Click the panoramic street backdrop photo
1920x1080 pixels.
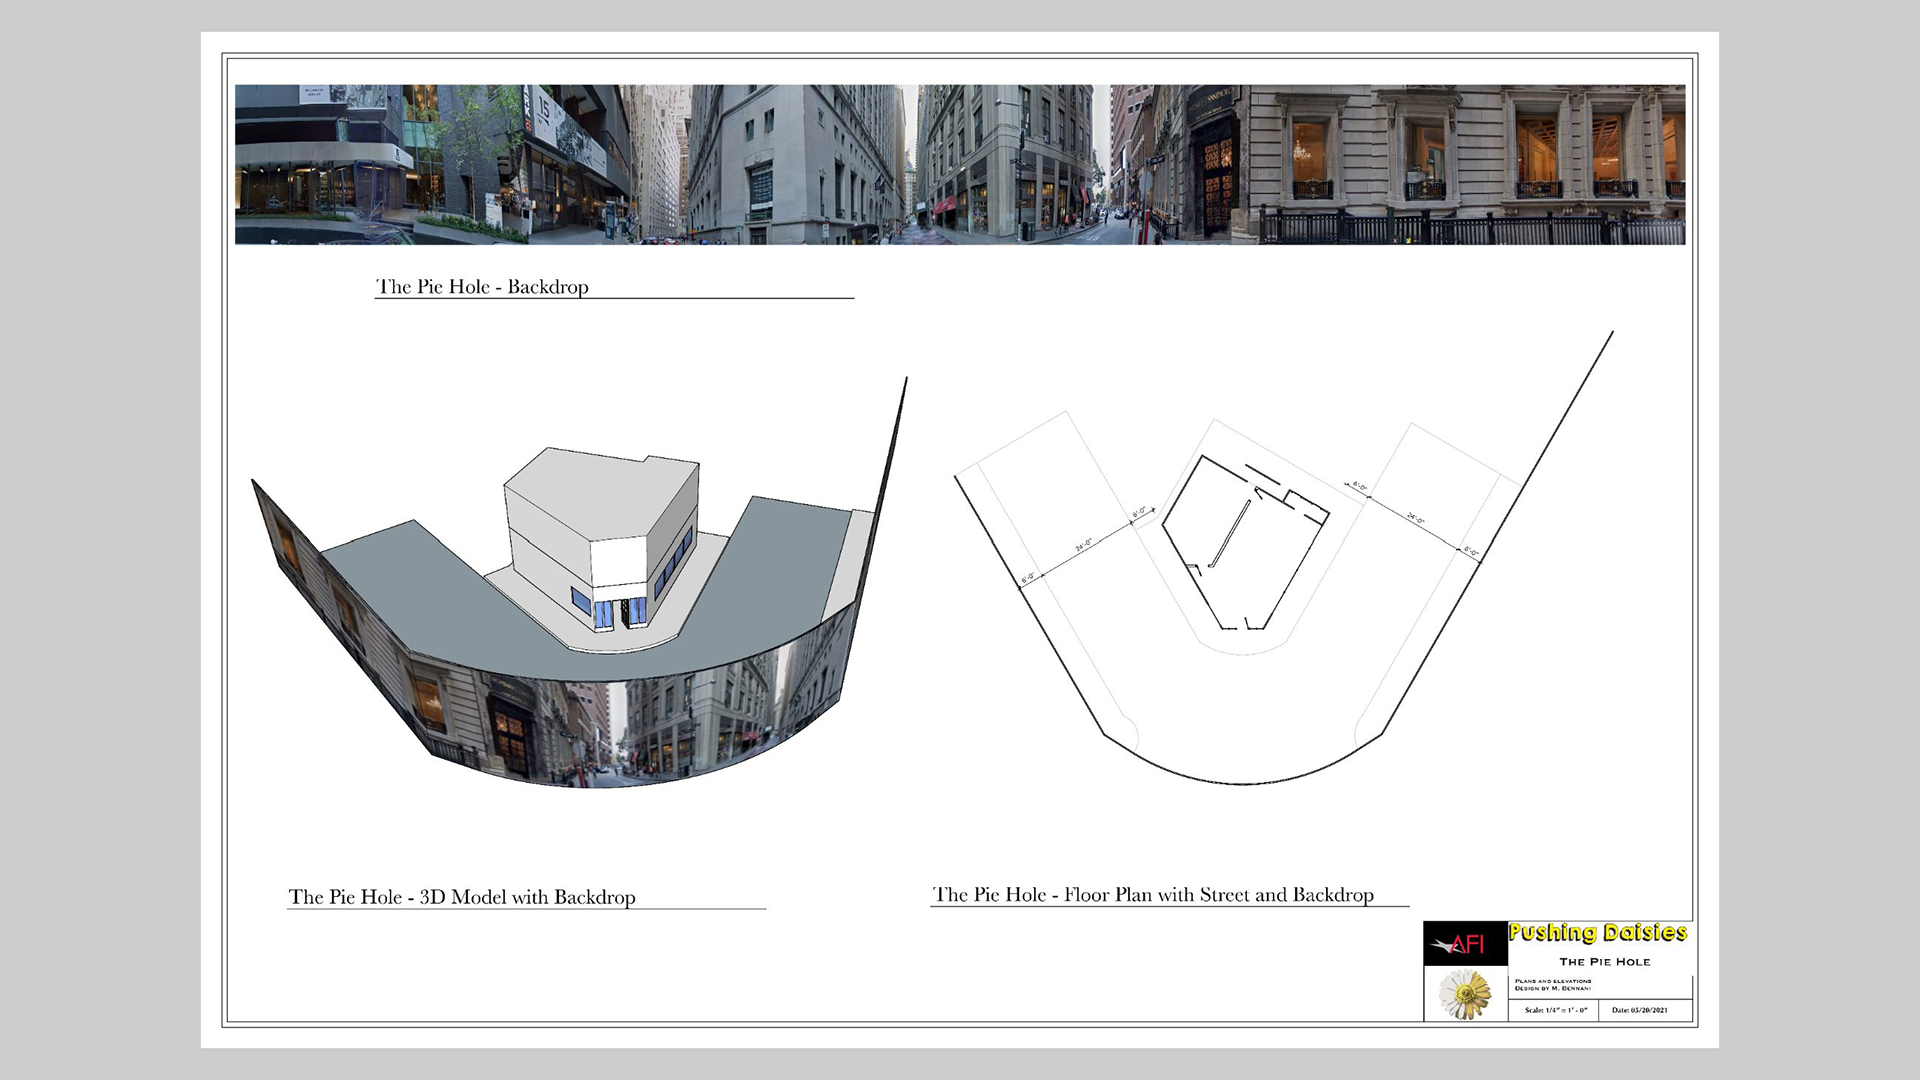[960, 165]
